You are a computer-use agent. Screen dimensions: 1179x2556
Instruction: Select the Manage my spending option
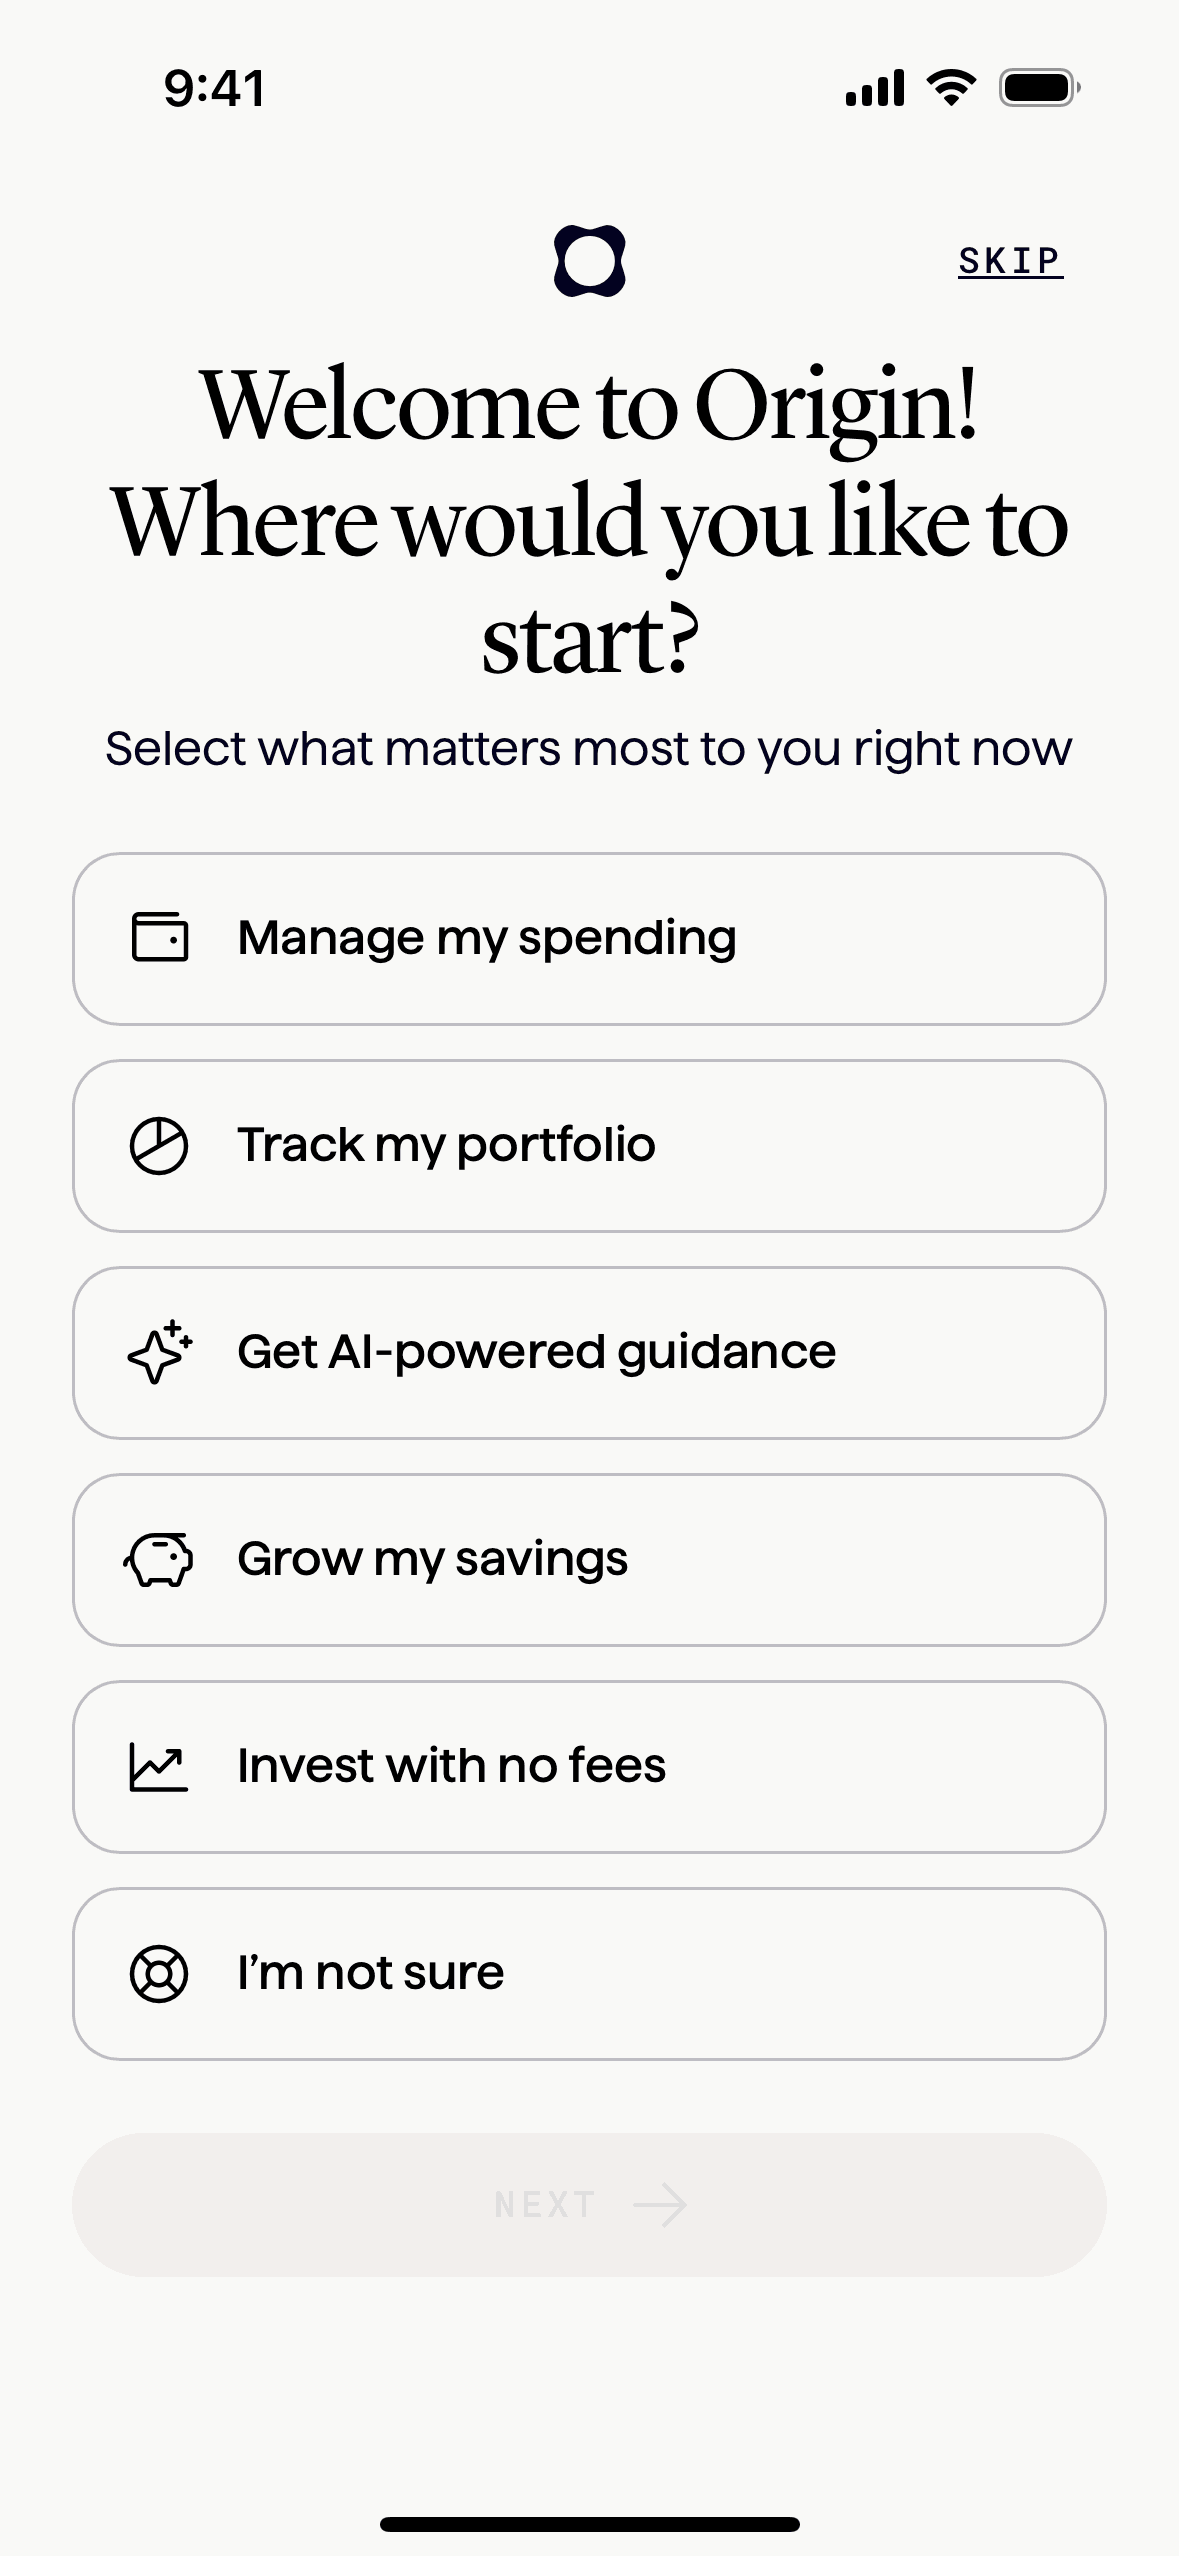click(589, 938)
